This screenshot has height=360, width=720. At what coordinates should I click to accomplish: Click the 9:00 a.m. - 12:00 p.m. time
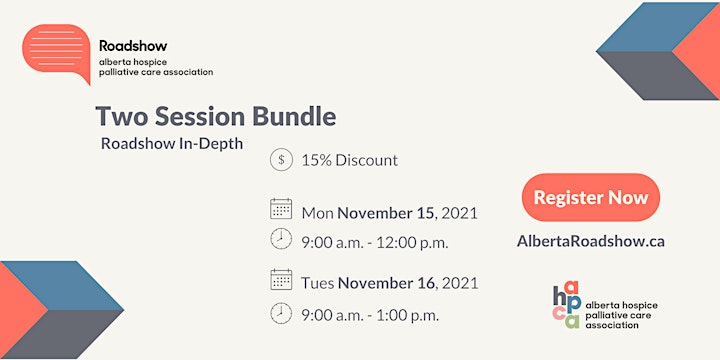[x=375, y=242]
